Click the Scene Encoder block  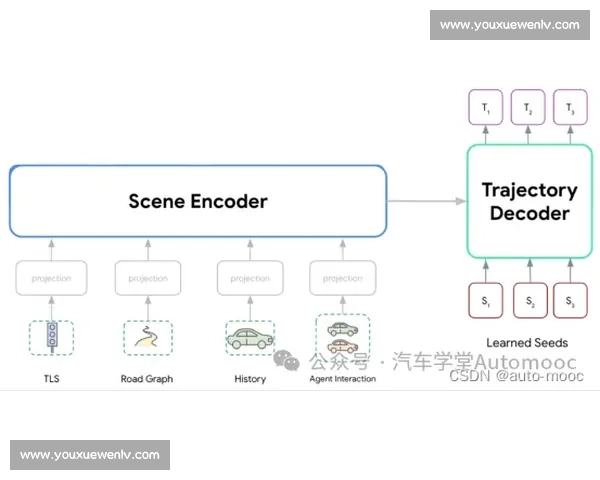tap(198, 201)
